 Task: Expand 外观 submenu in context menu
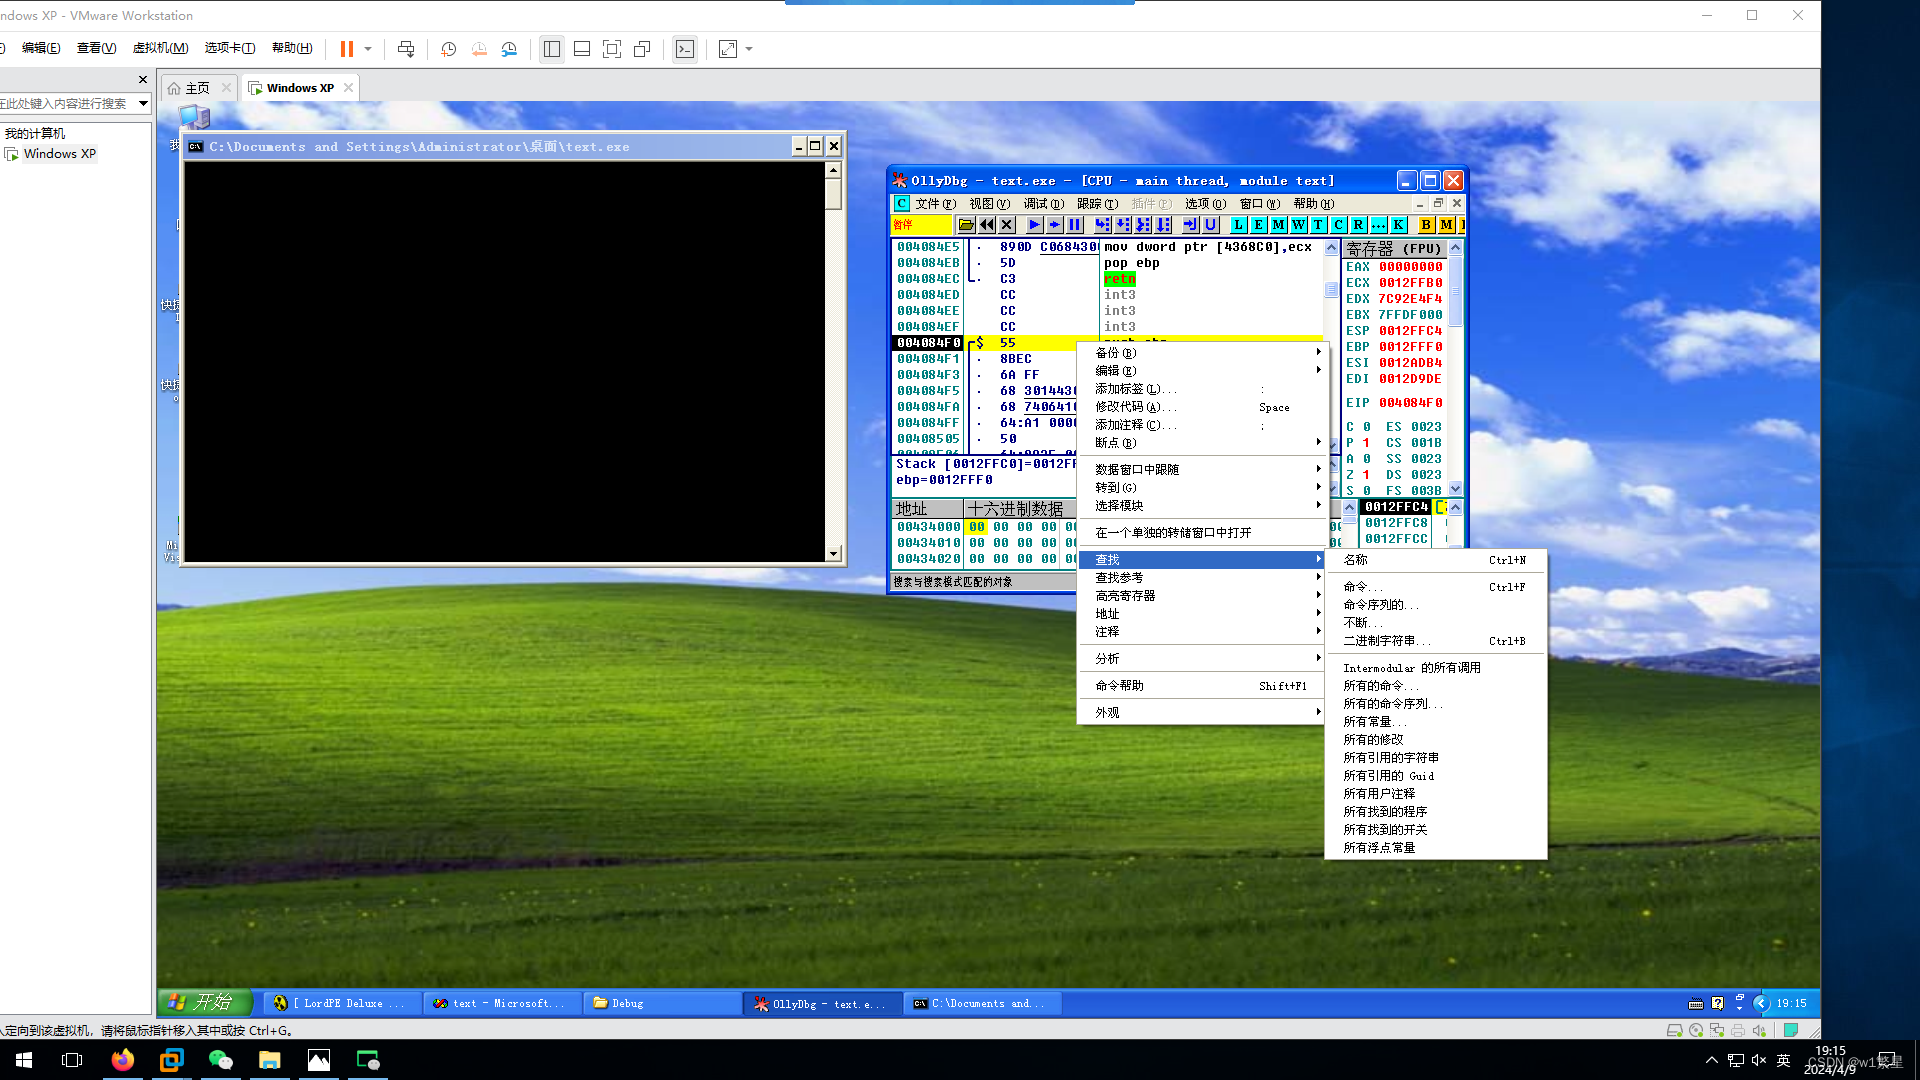point(1204,712)
